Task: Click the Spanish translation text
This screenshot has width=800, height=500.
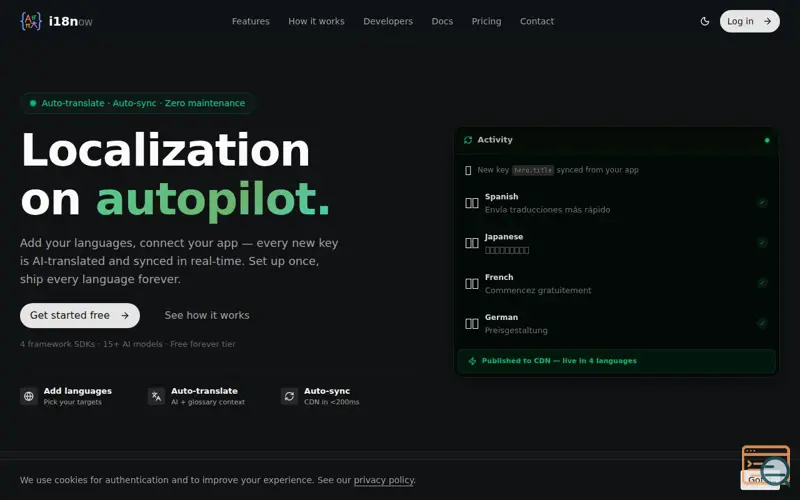Action: 547,210
